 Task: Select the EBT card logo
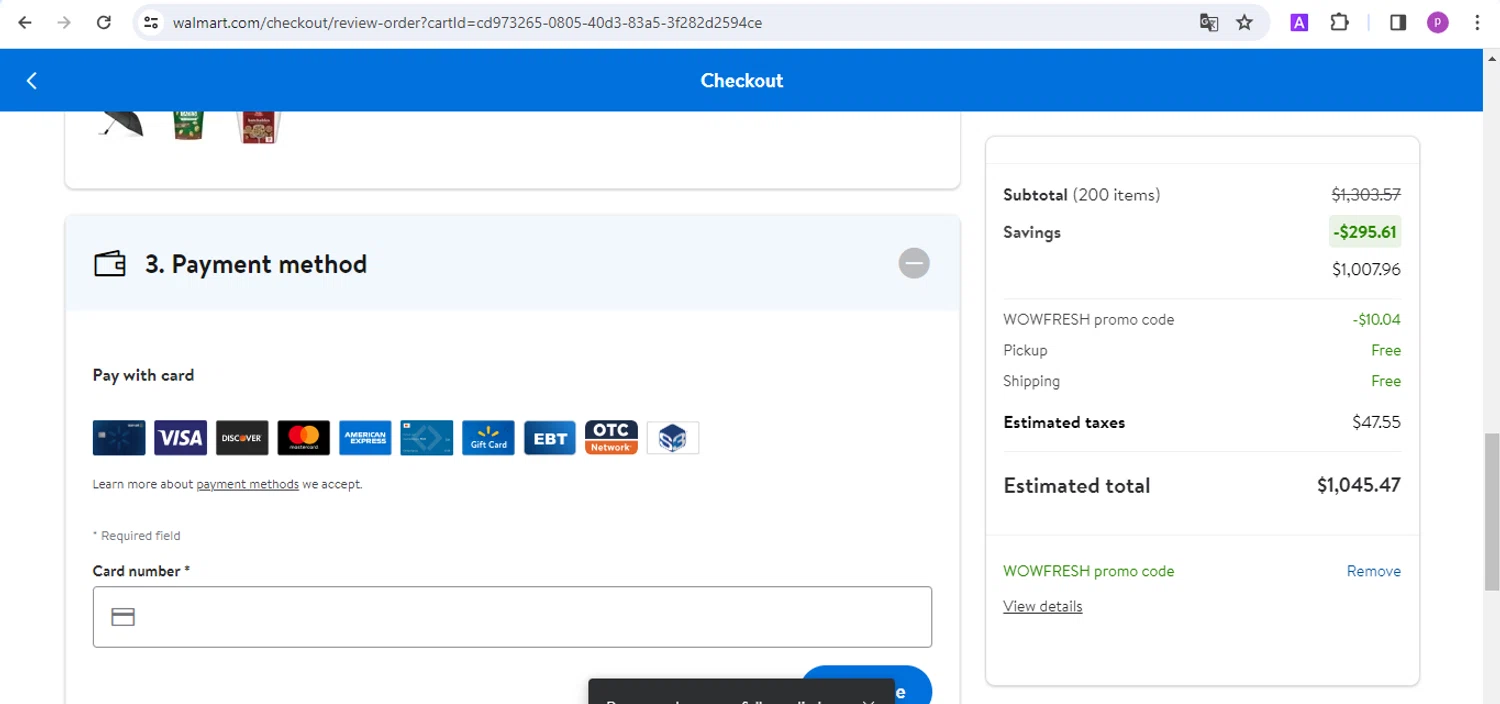(x=550, y=438)
